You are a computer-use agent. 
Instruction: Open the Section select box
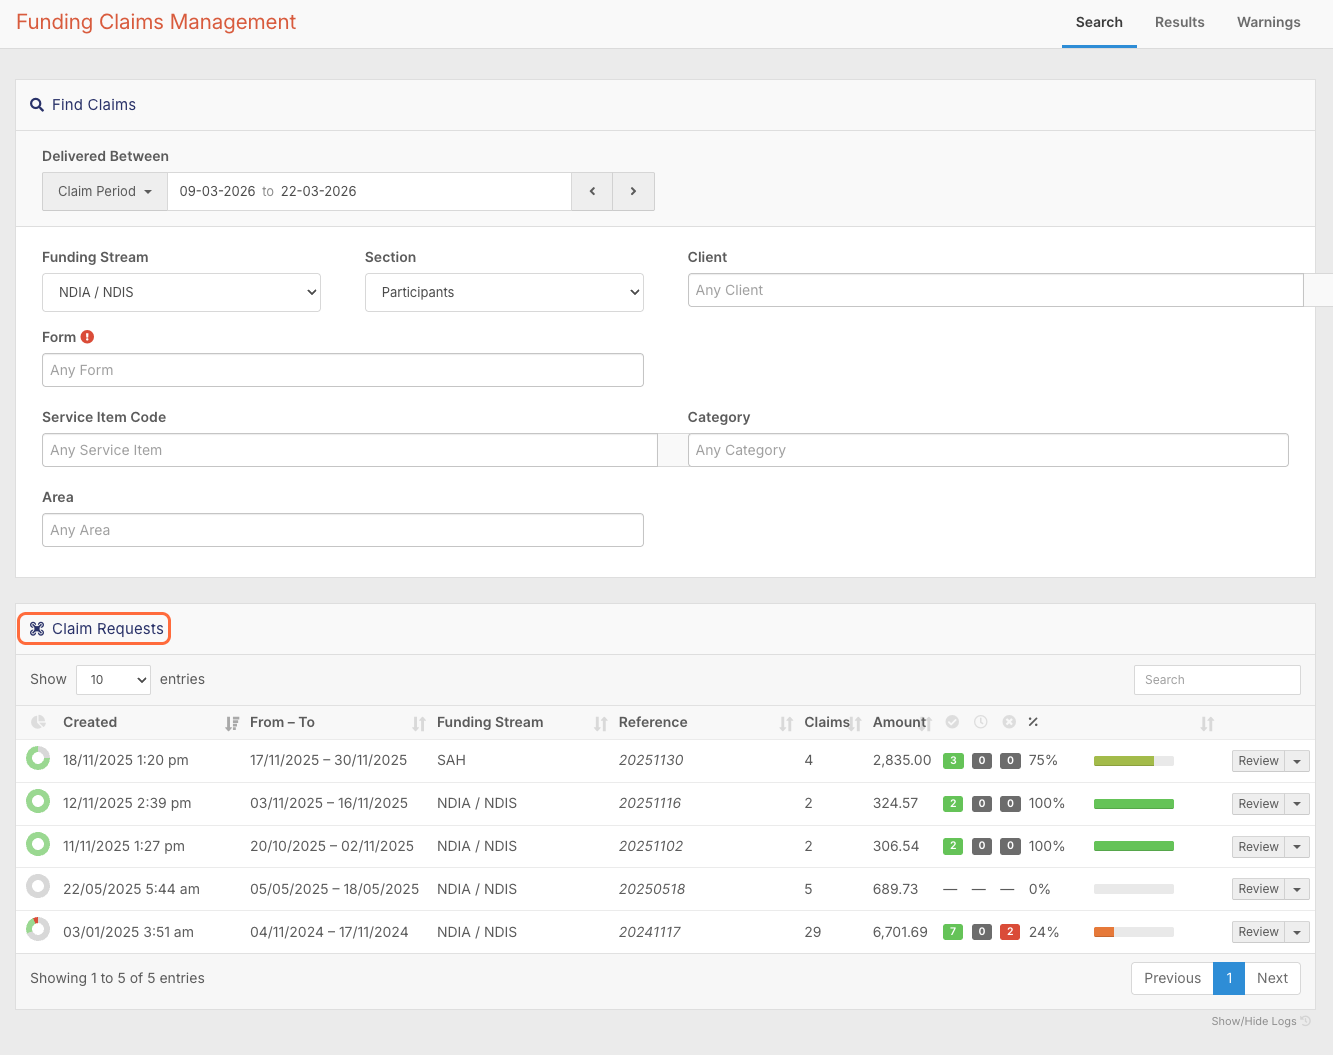pos(504,292)
